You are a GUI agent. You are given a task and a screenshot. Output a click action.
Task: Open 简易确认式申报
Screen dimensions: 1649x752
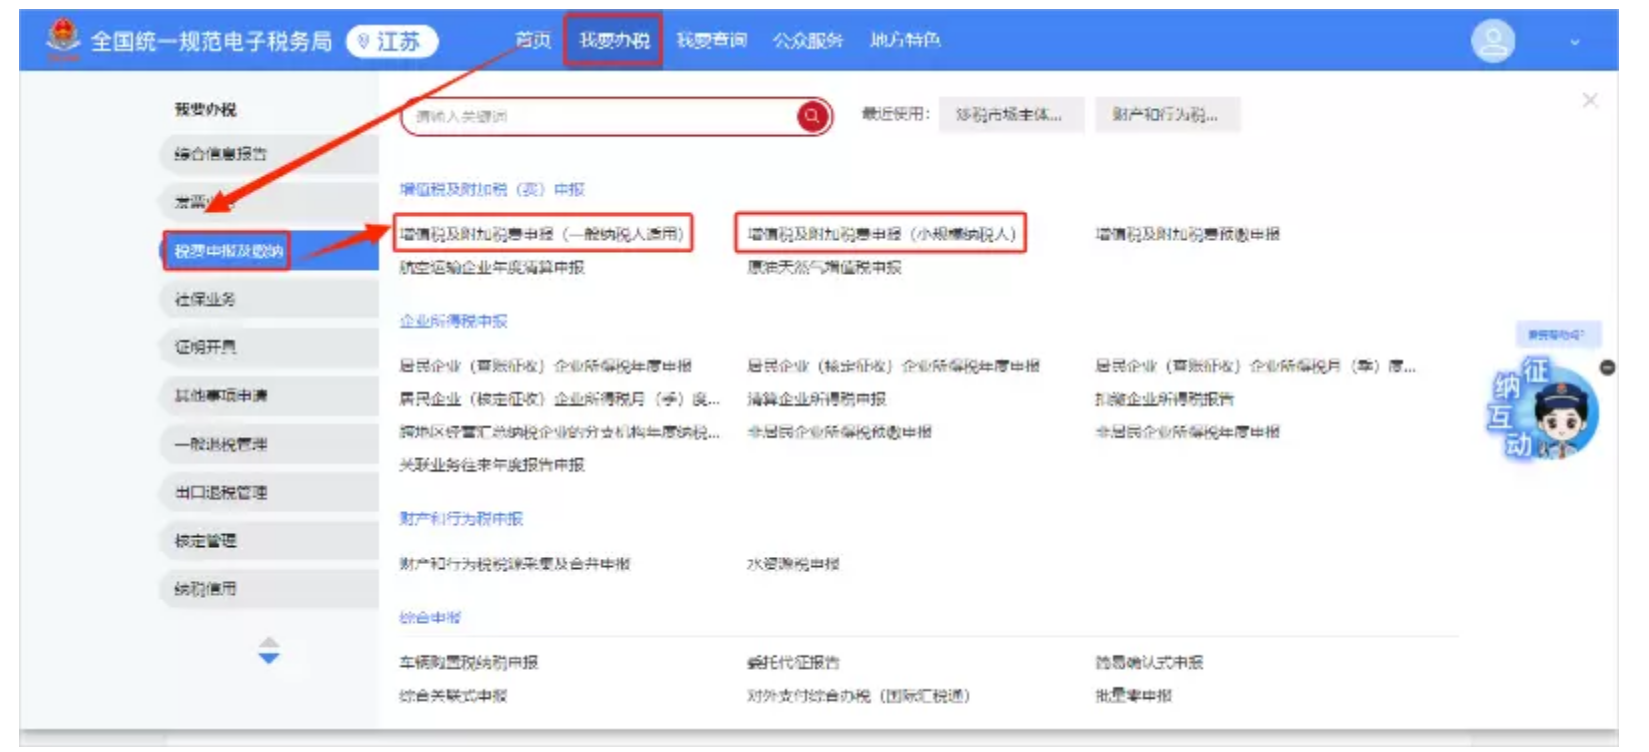pyautogui.click(x=1149, y=662)
